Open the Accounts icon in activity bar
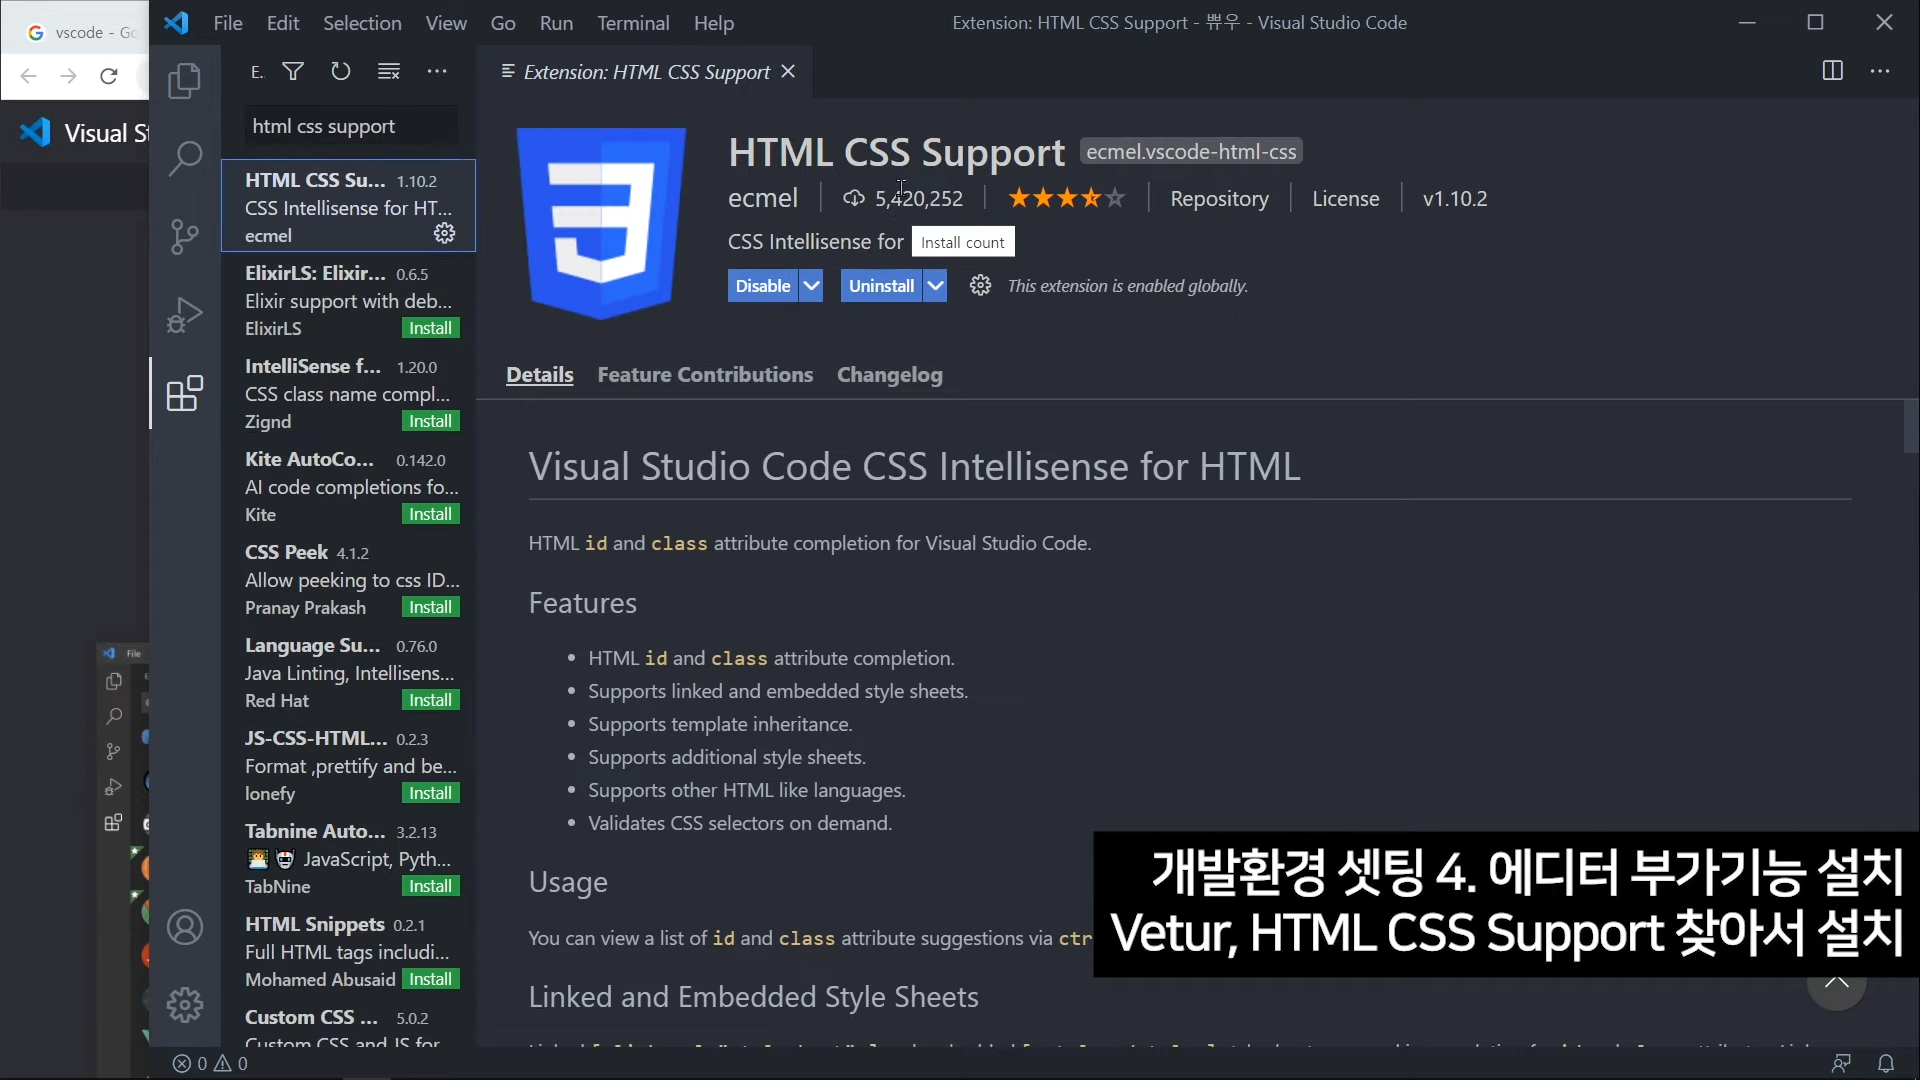 pos(184,928)
